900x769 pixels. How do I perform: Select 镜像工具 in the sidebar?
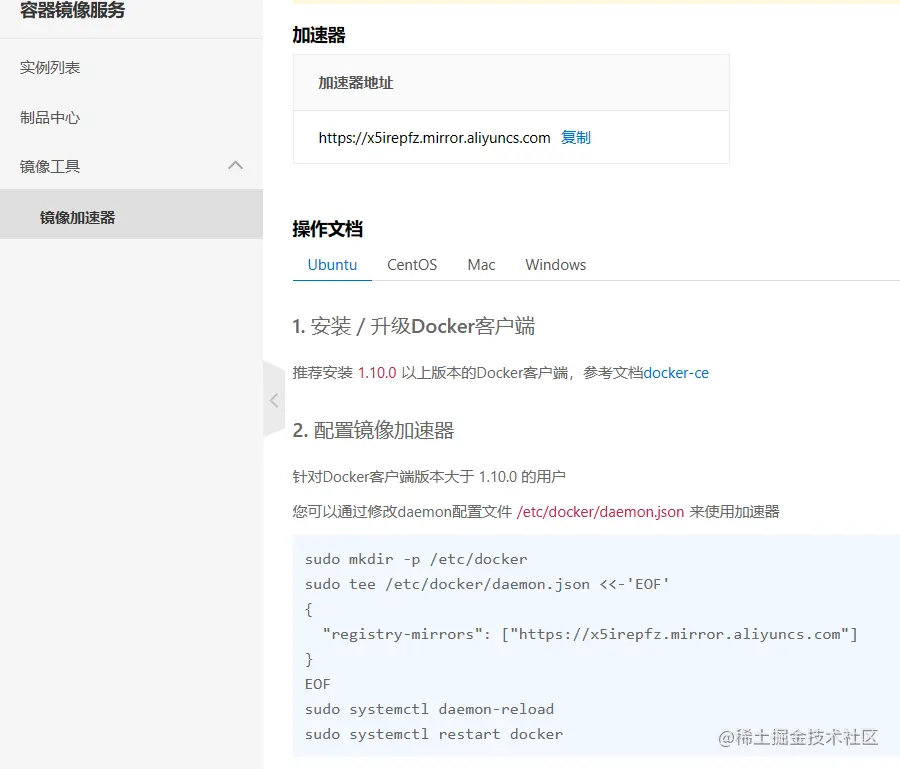50,166
